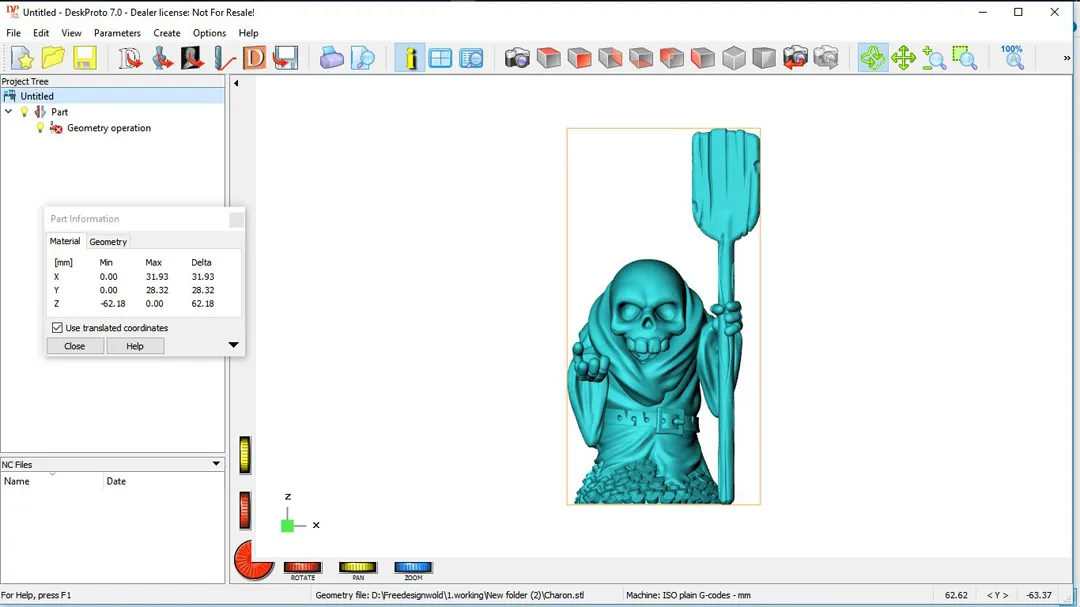
Task: Save the project using the floppy disk icon
Action: click(84, 58)
